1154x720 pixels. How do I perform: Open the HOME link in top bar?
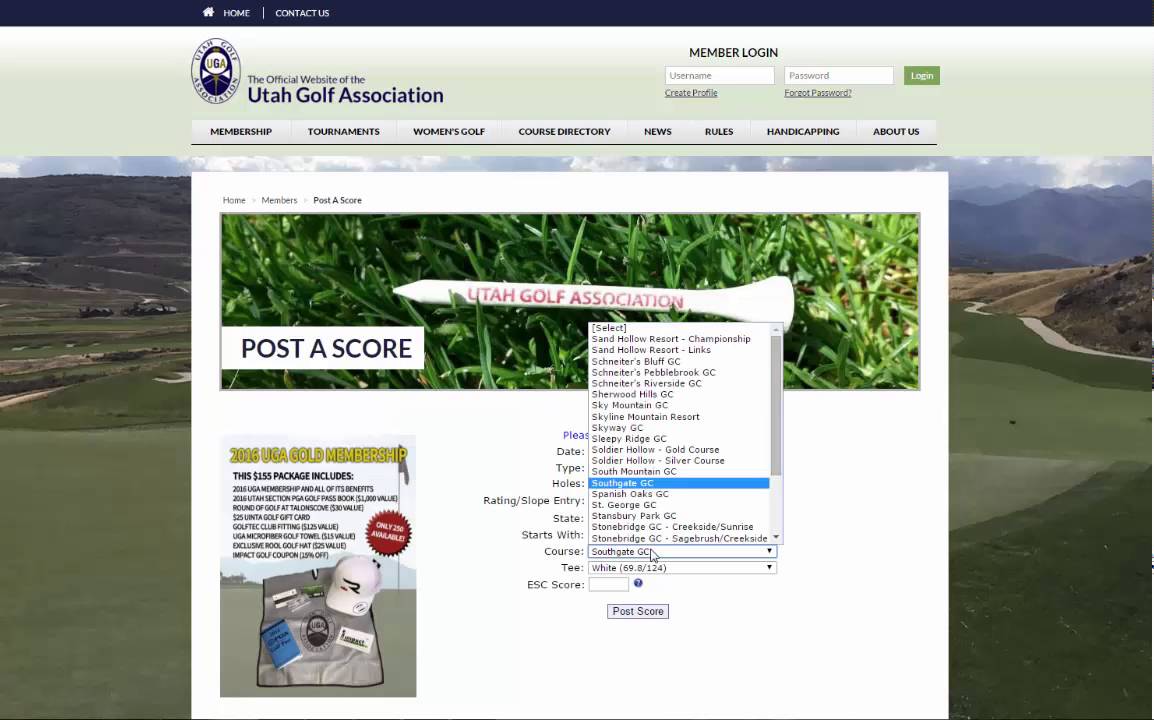(236, 13)
